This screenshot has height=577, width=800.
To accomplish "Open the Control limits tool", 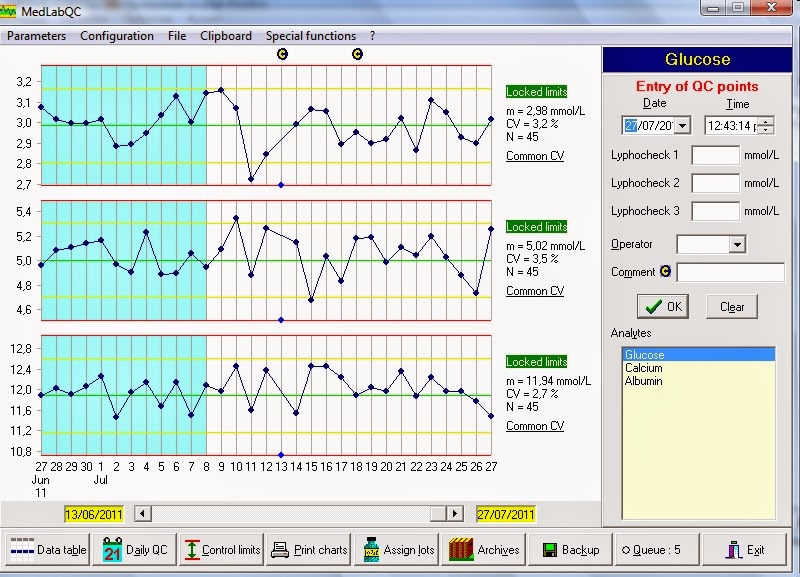I will coord(222,549).
